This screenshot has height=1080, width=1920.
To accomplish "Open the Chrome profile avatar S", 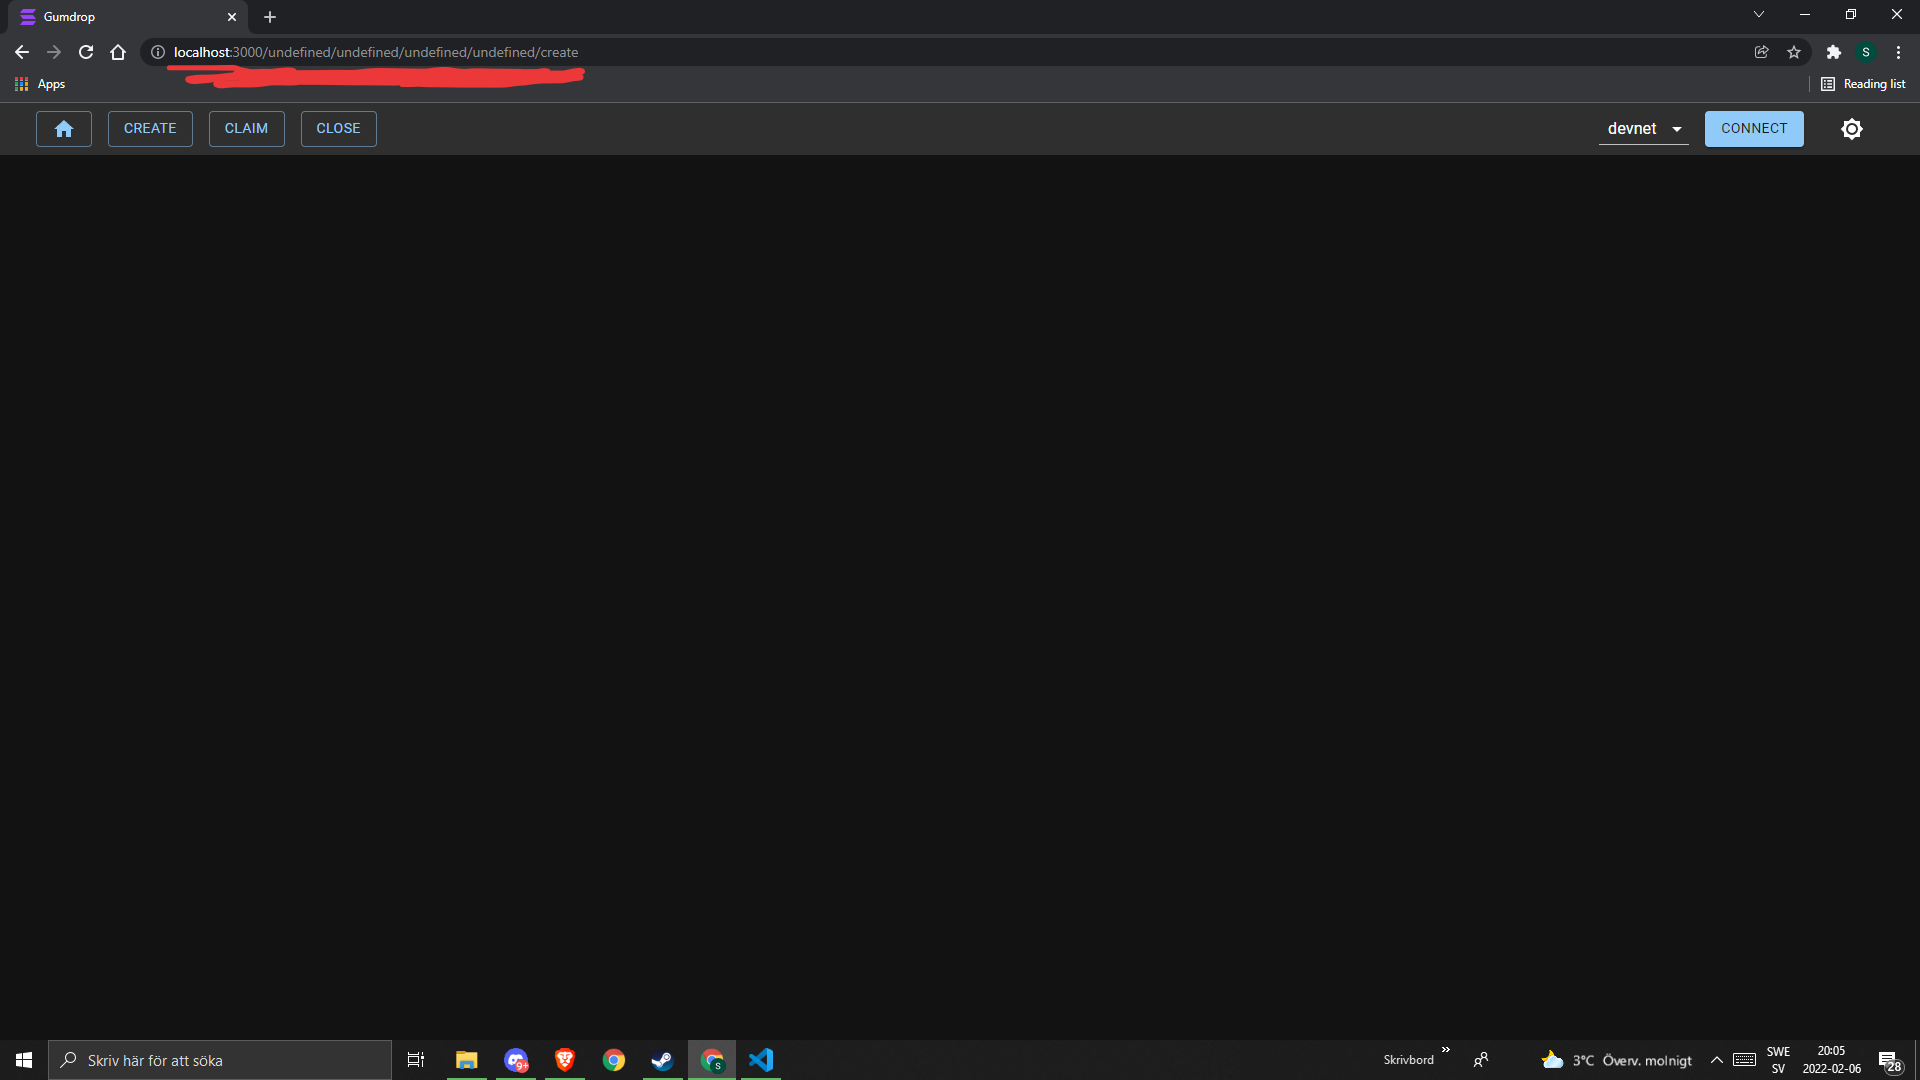I will (x=1866, y=52).
